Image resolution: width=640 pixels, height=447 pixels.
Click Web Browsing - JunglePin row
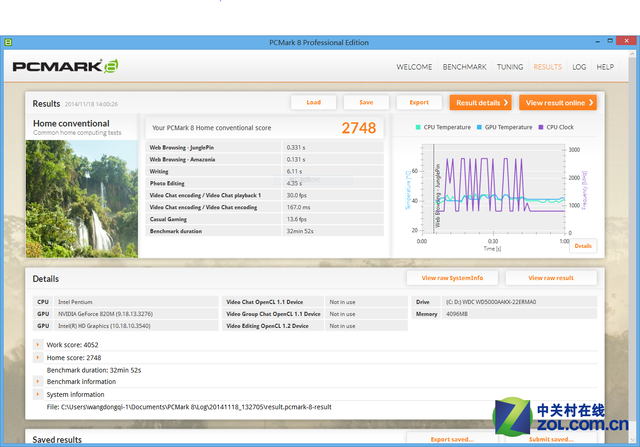(264, 147)
